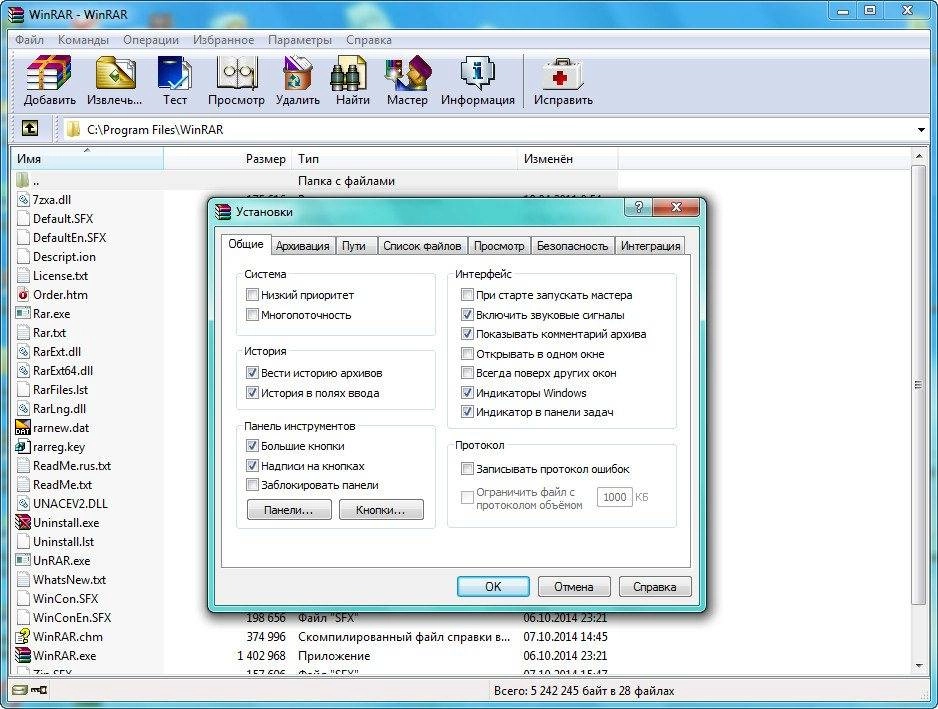The height and width of the screenshot is (709, 938).
Task: Open the Команды menu
Action: (x=83, y=39)
